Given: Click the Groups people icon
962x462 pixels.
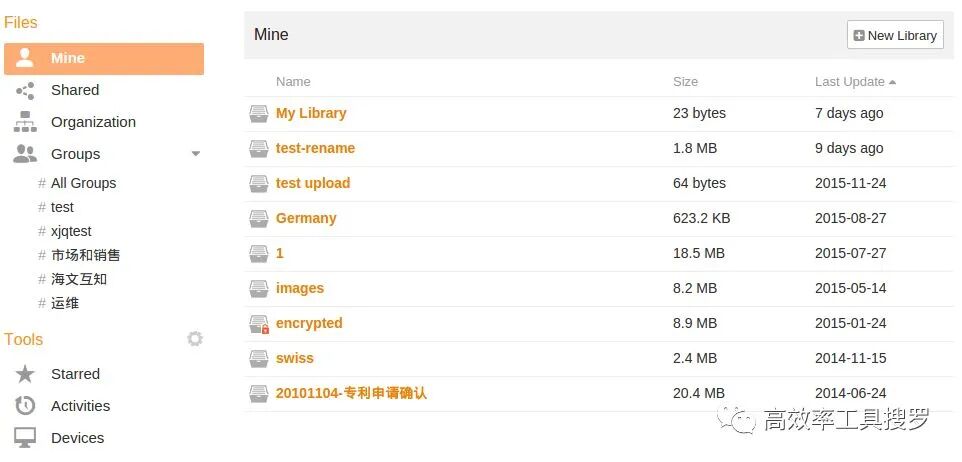Looking at the screenshot, I should tap(25, 154).
